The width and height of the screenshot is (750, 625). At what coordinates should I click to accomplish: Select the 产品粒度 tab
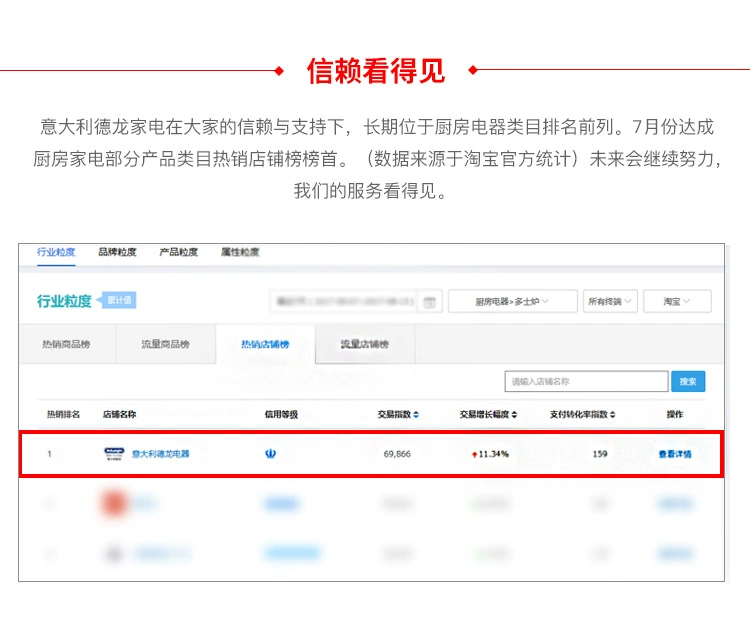pos(178,252)
